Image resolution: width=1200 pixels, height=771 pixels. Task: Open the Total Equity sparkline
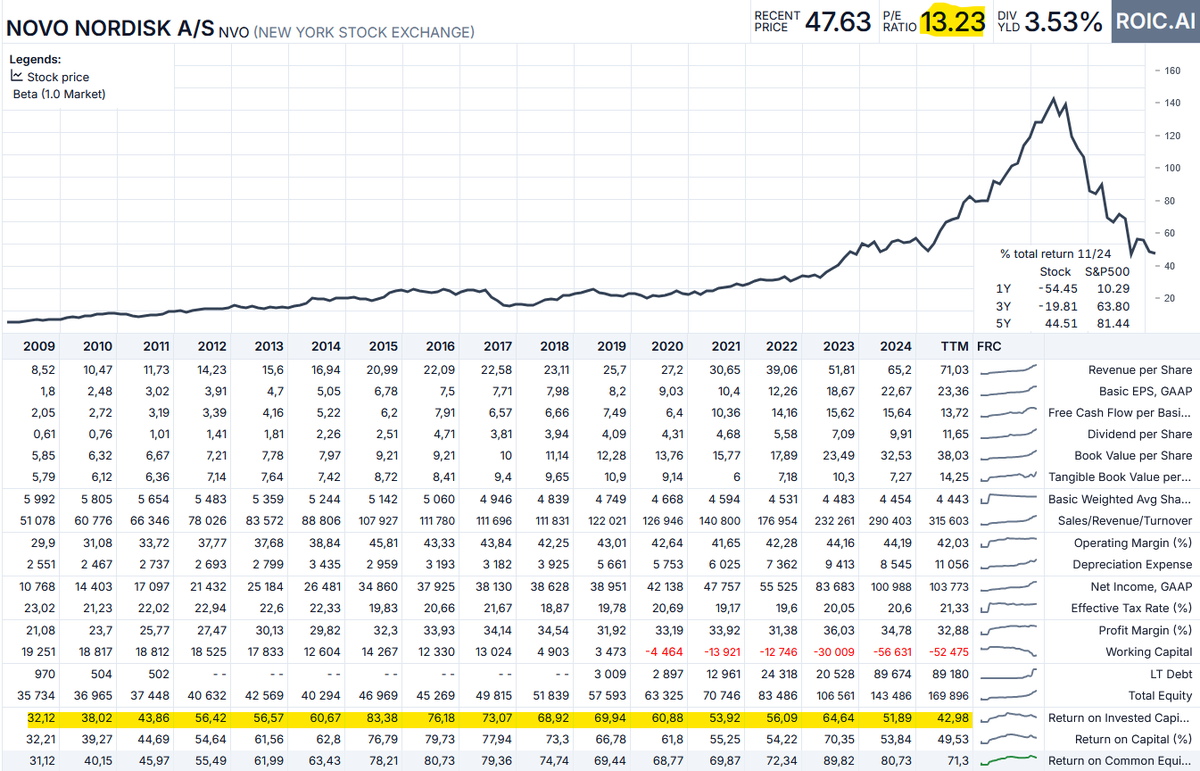[x=1009, y=696]
